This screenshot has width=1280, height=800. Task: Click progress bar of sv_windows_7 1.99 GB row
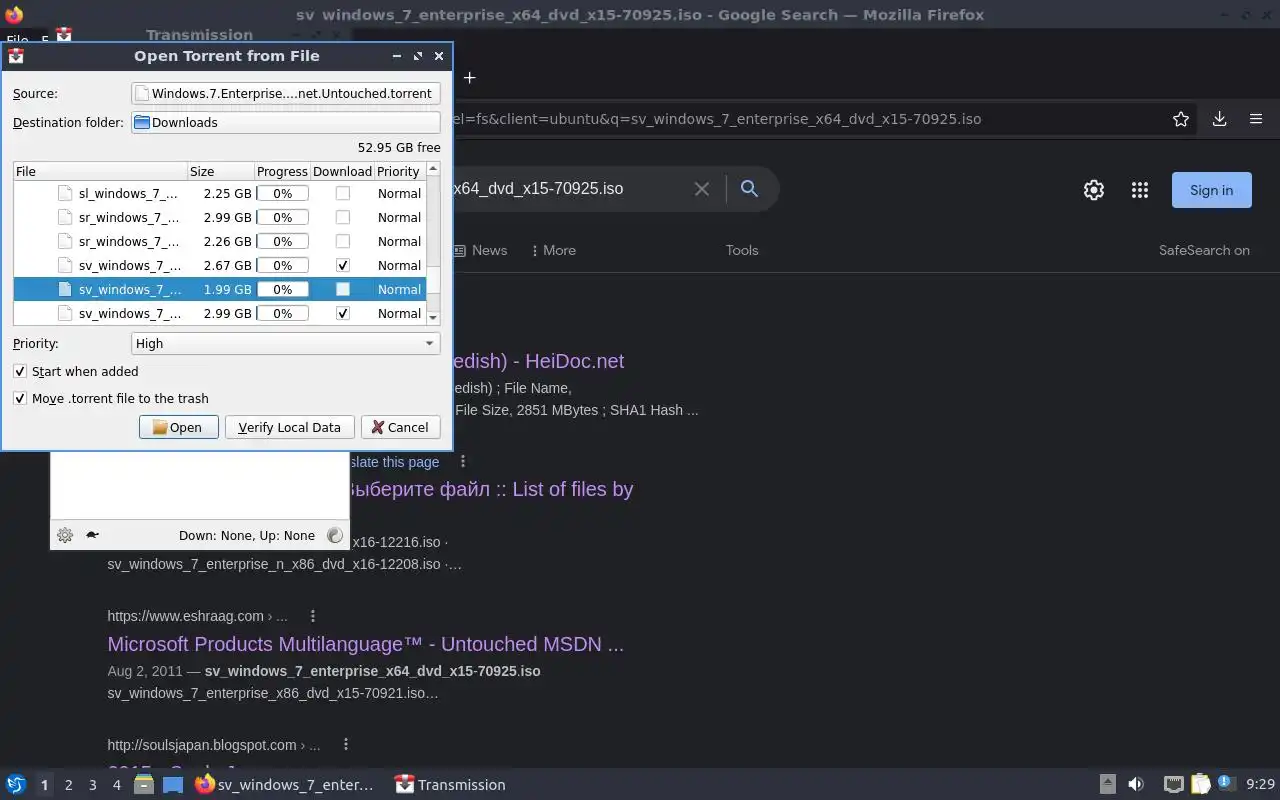pyautogui.click(x=283, y=289)
